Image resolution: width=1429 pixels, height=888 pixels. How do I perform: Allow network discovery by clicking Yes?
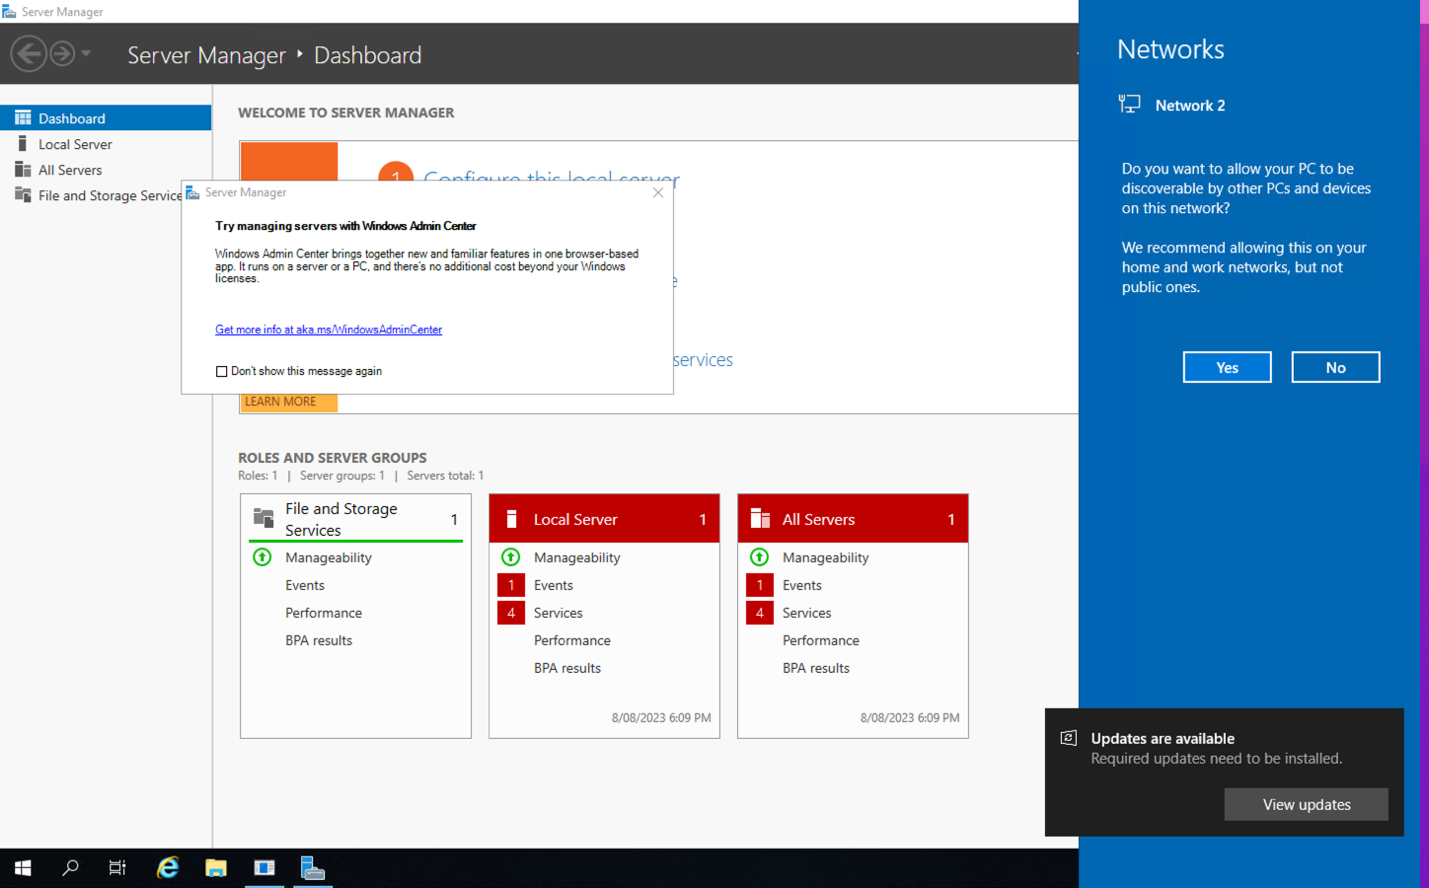click(x=1226, y=366)
